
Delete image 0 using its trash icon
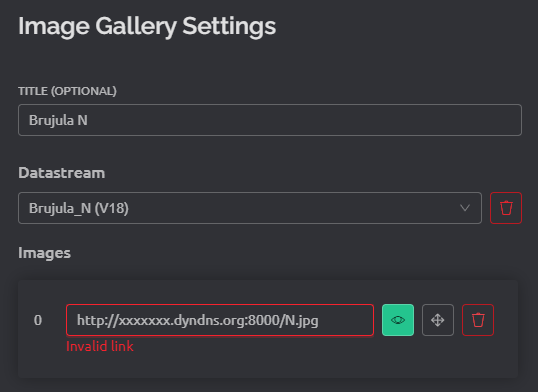(478, 320)
